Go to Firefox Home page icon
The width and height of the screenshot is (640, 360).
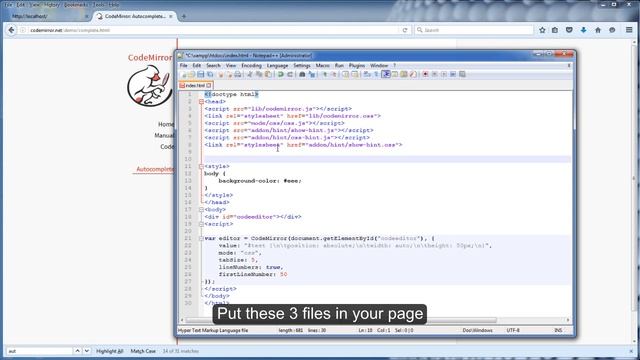tap(598, 30)
